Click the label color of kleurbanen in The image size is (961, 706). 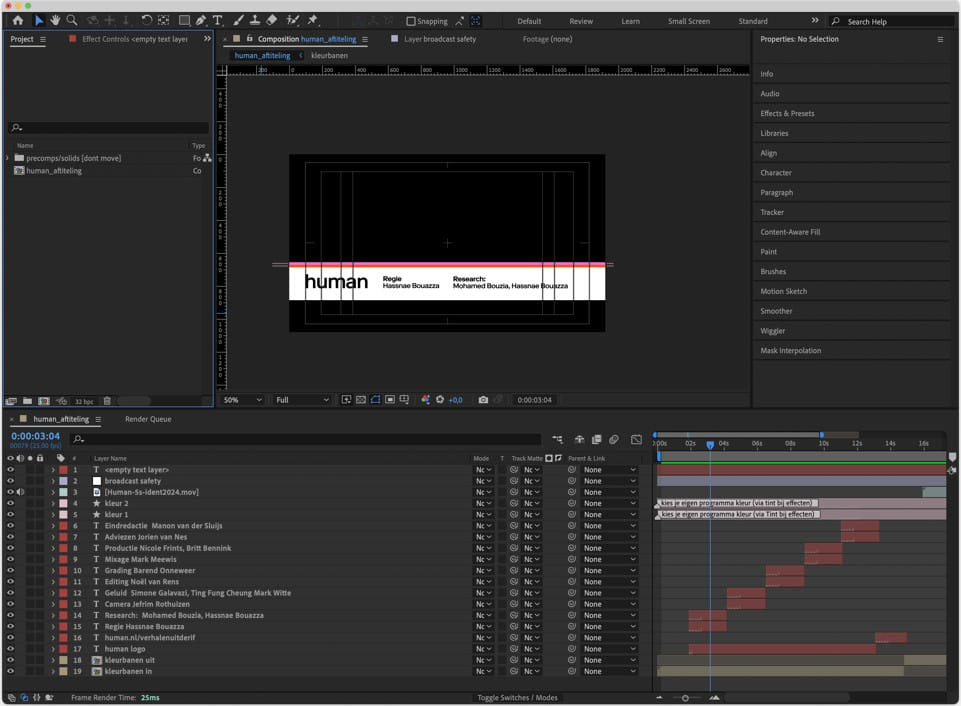63,671
